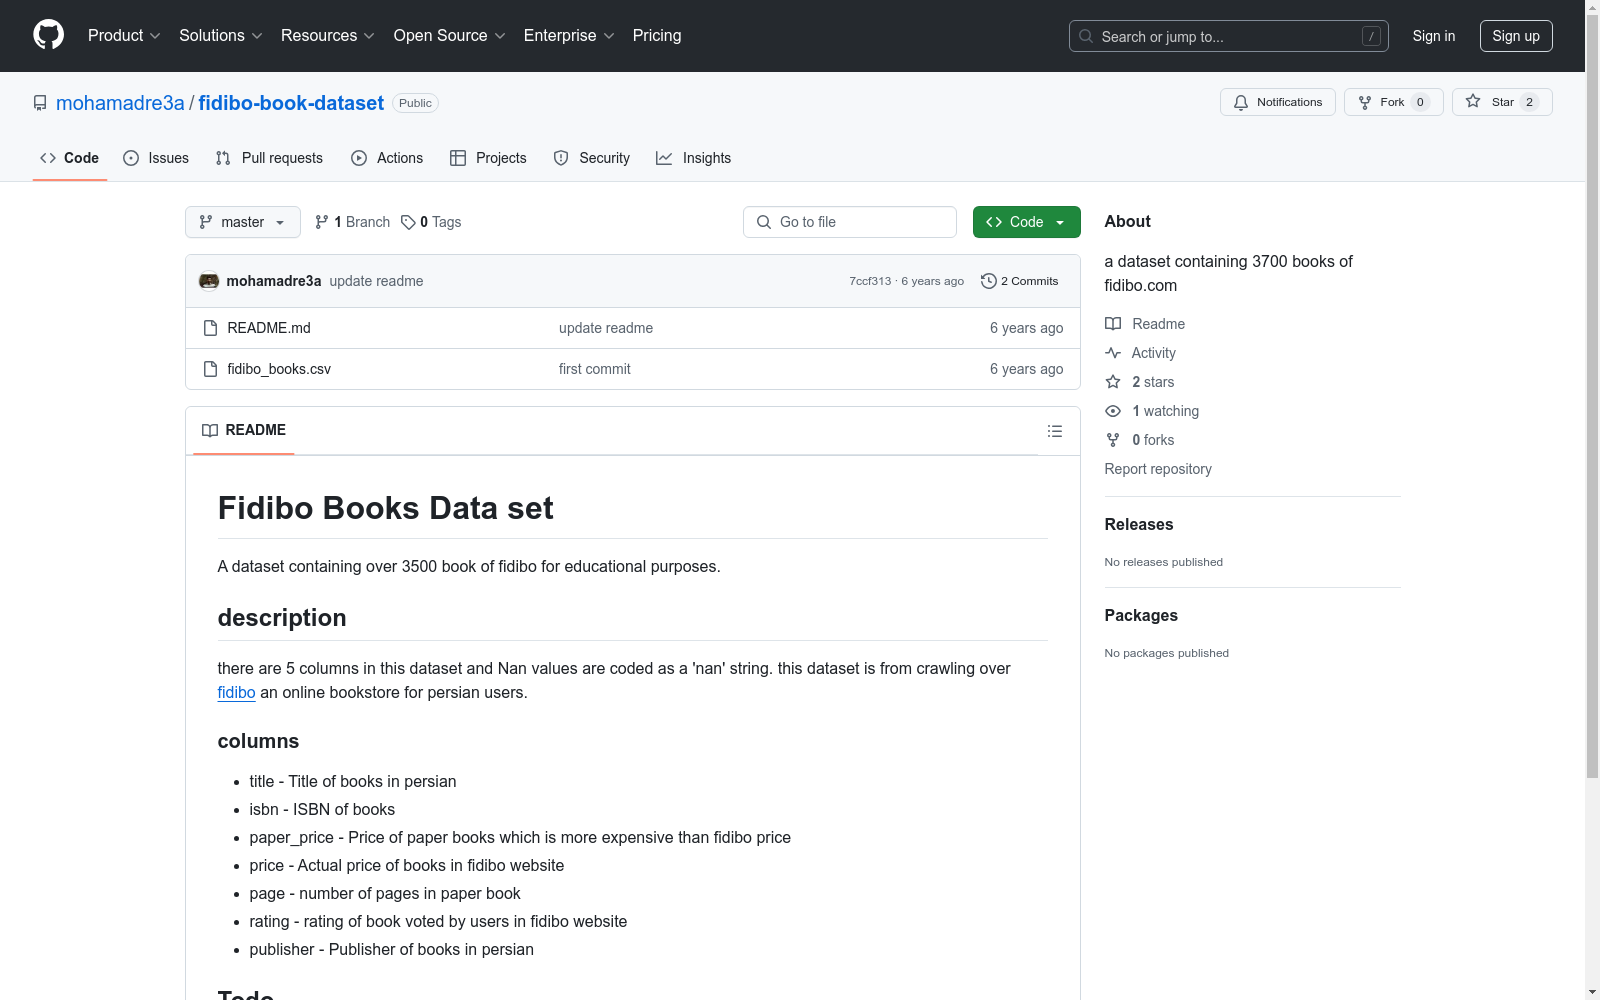1600x1000 pixels.
Task: Click the GitHub logo icon
Action: pyautogui.click(x=48, y=35)
